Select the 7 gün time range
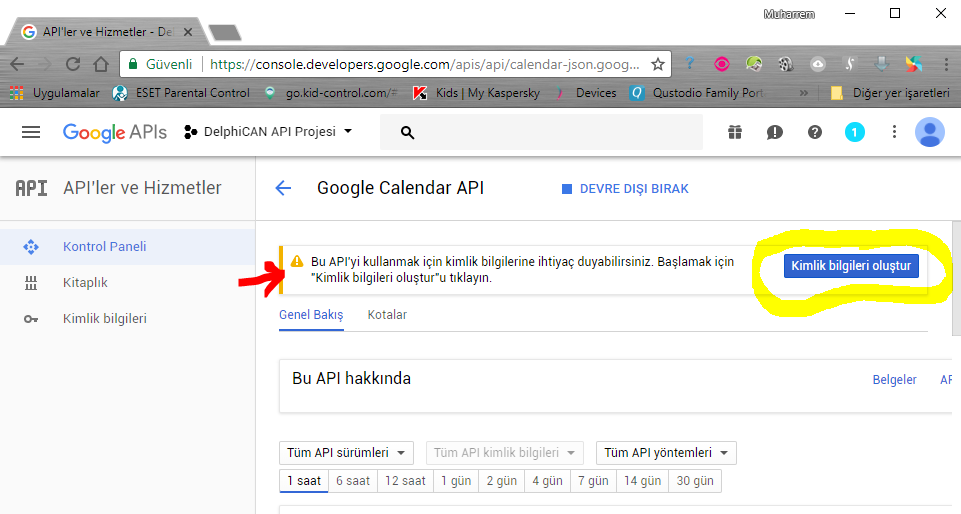Image resolution: width=961 pixels, height=514 pixels. (x=593, y=481)
